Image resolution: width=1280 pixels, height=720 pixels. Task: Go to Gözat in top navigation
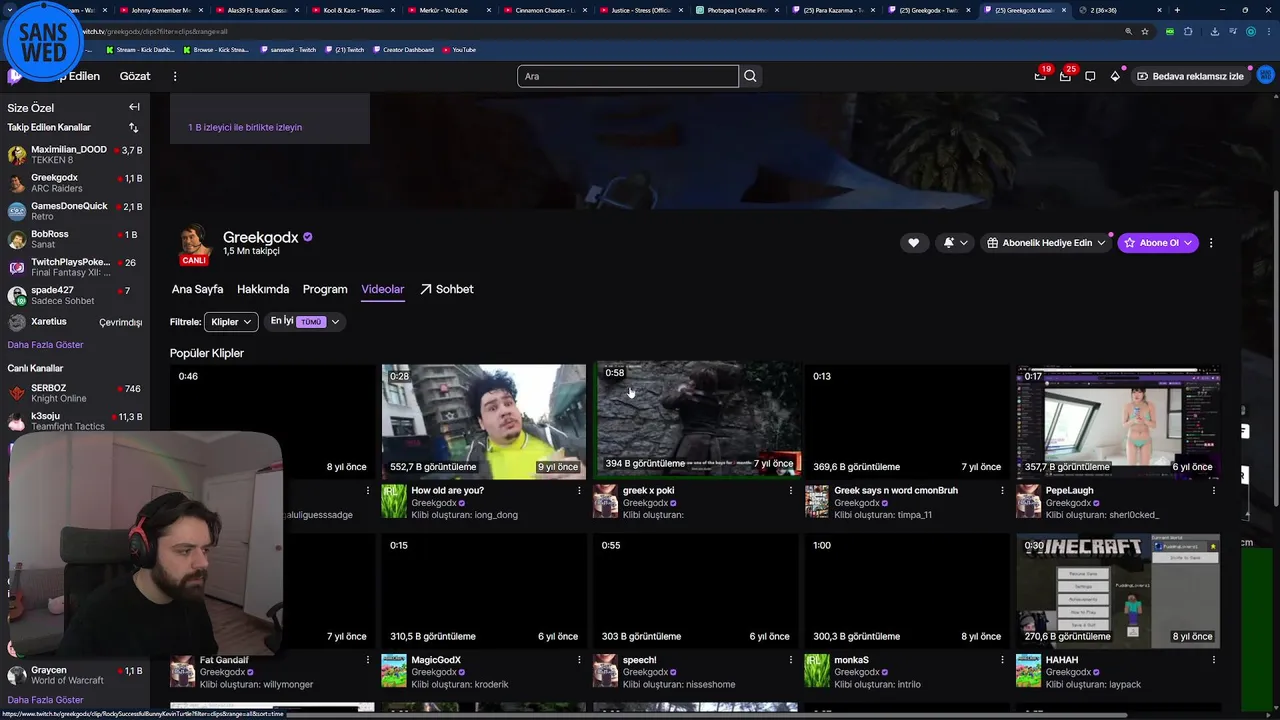click(x=135, y=76)
